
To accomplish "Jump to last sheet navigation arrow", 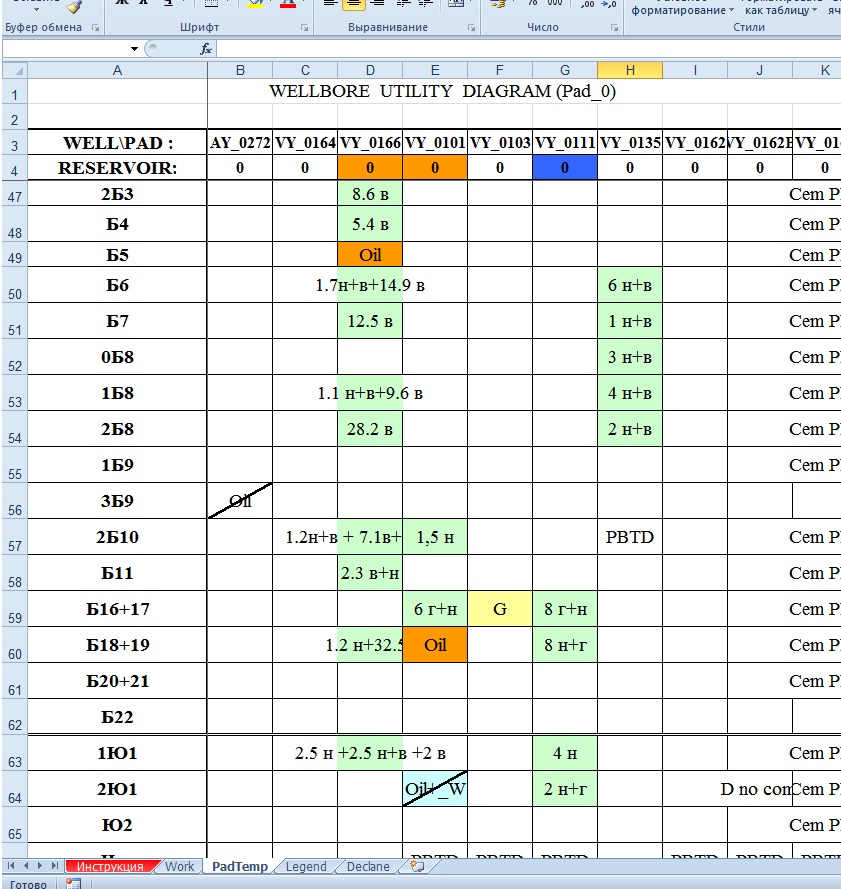I will (x=54, y=866).
